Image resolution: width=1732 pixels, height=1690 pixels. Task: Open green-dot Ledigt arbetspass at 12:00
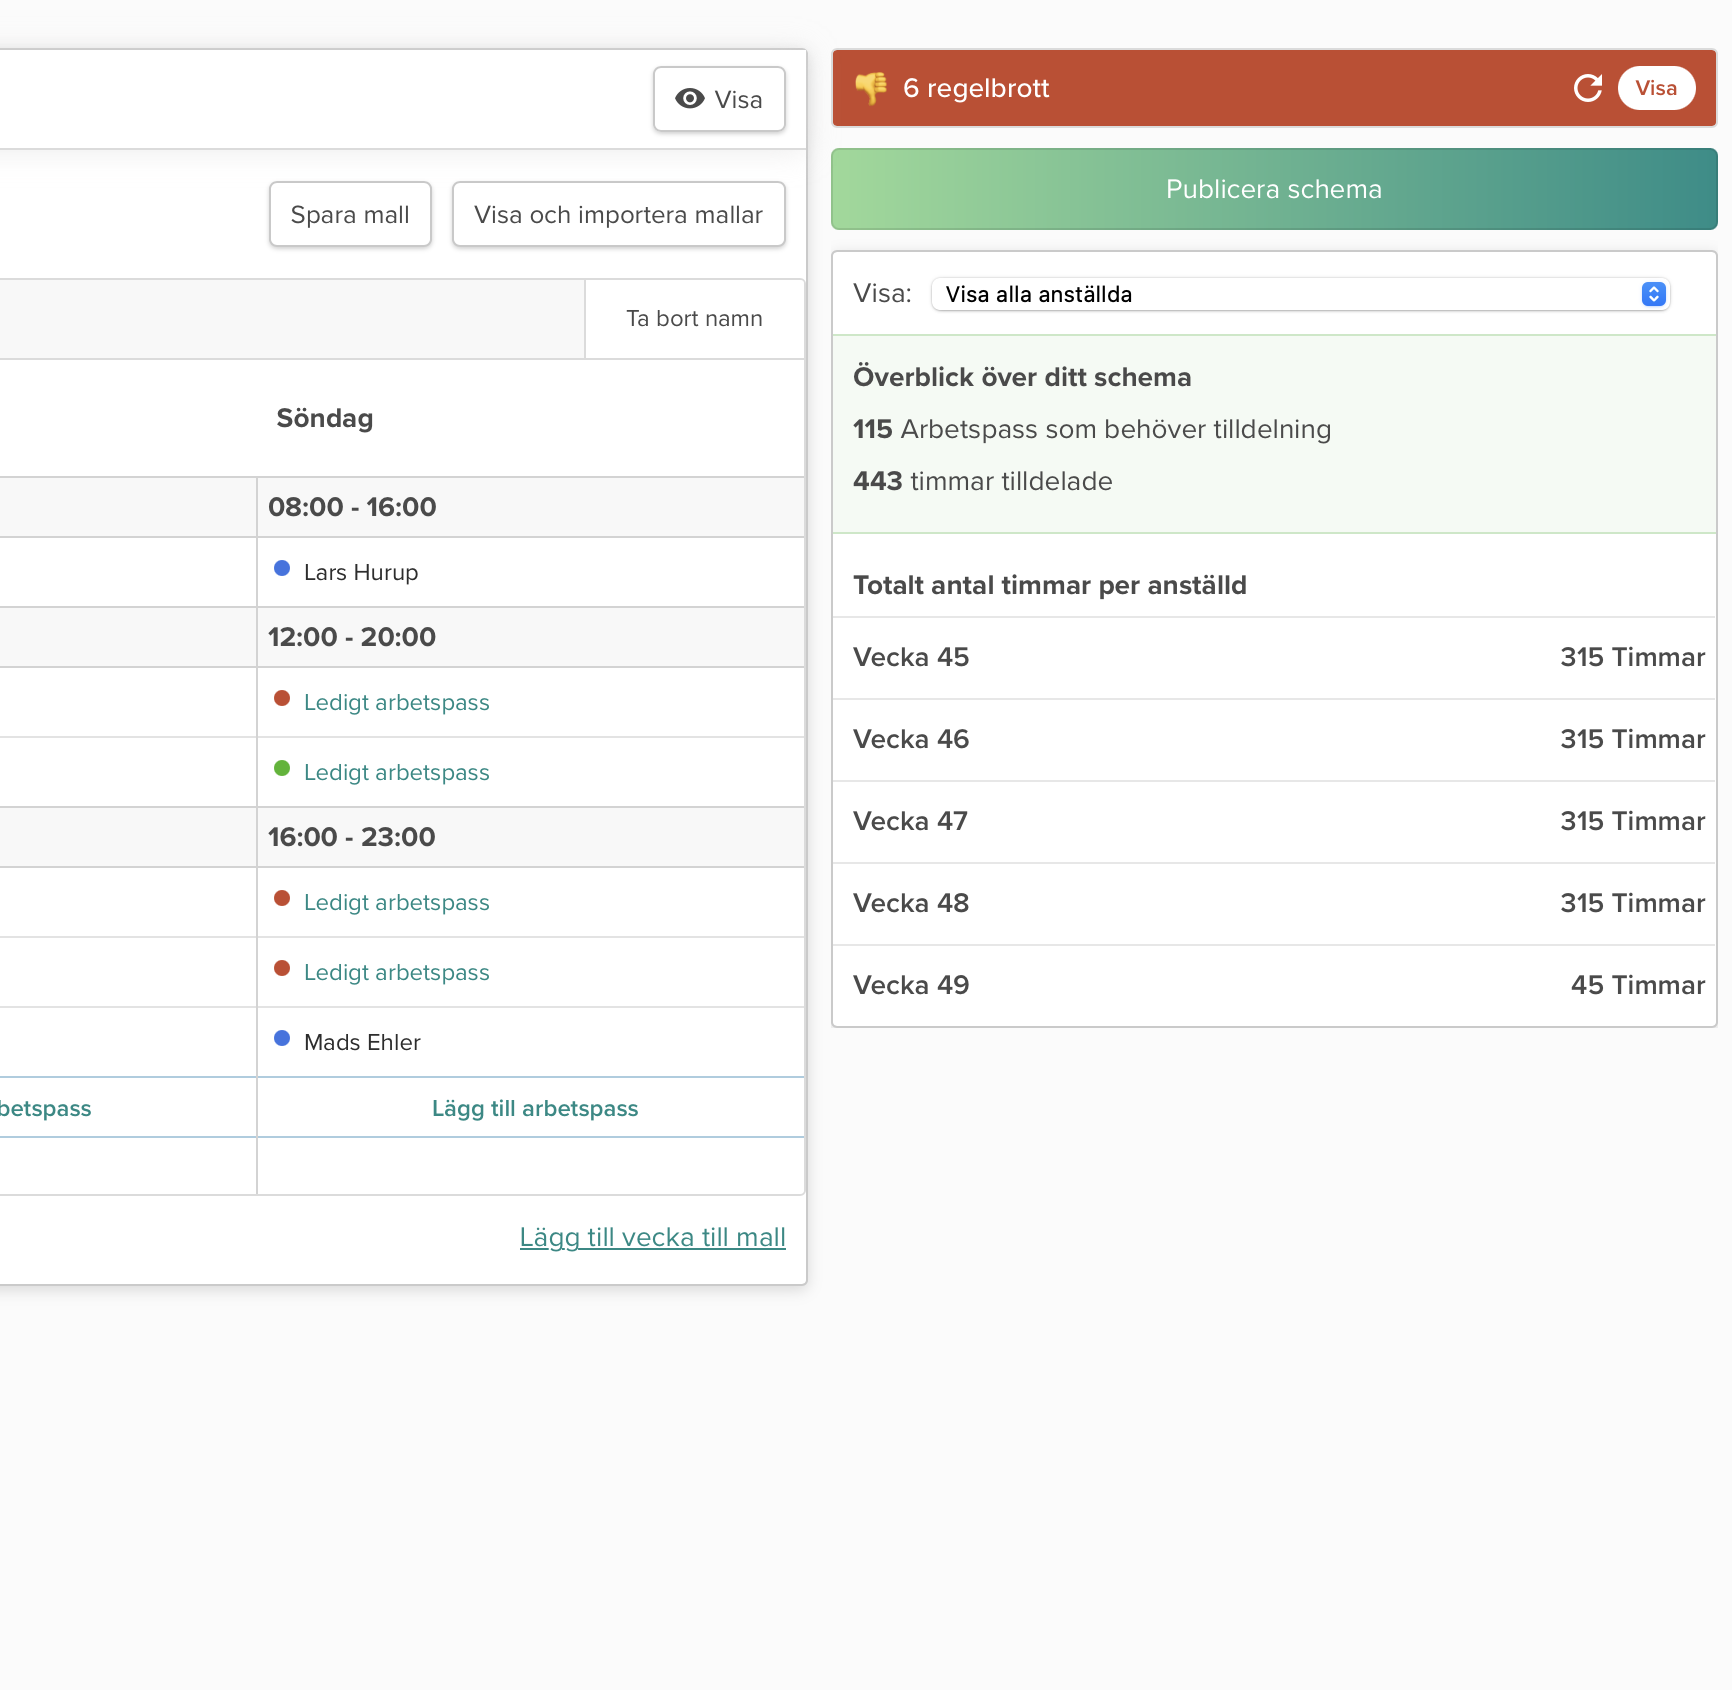point(396,772)
